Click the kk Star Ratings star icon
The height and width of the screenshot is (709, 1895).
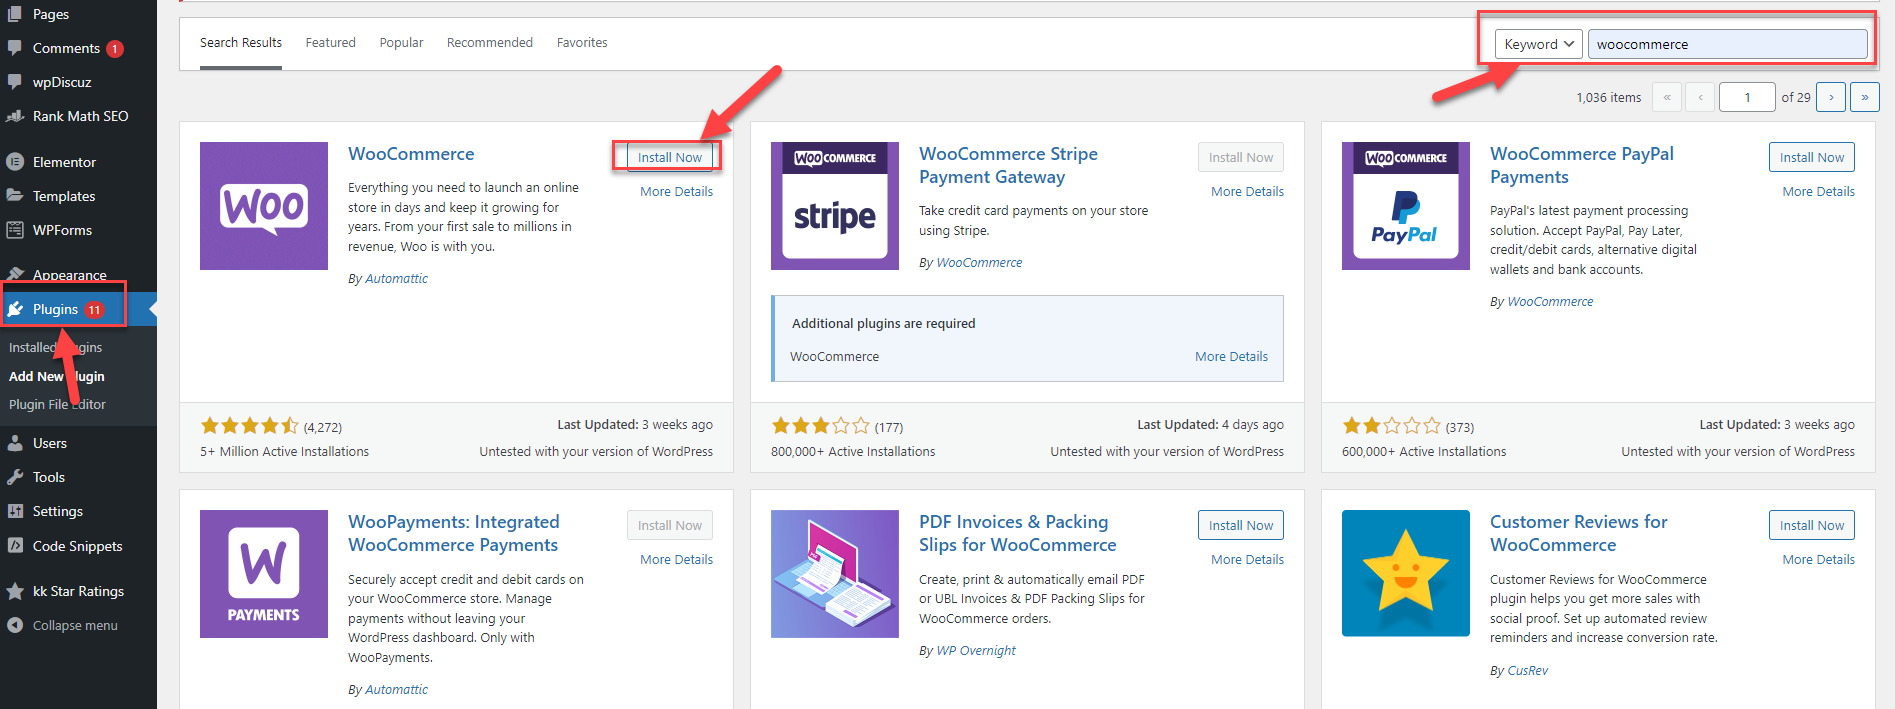point(15,591)
